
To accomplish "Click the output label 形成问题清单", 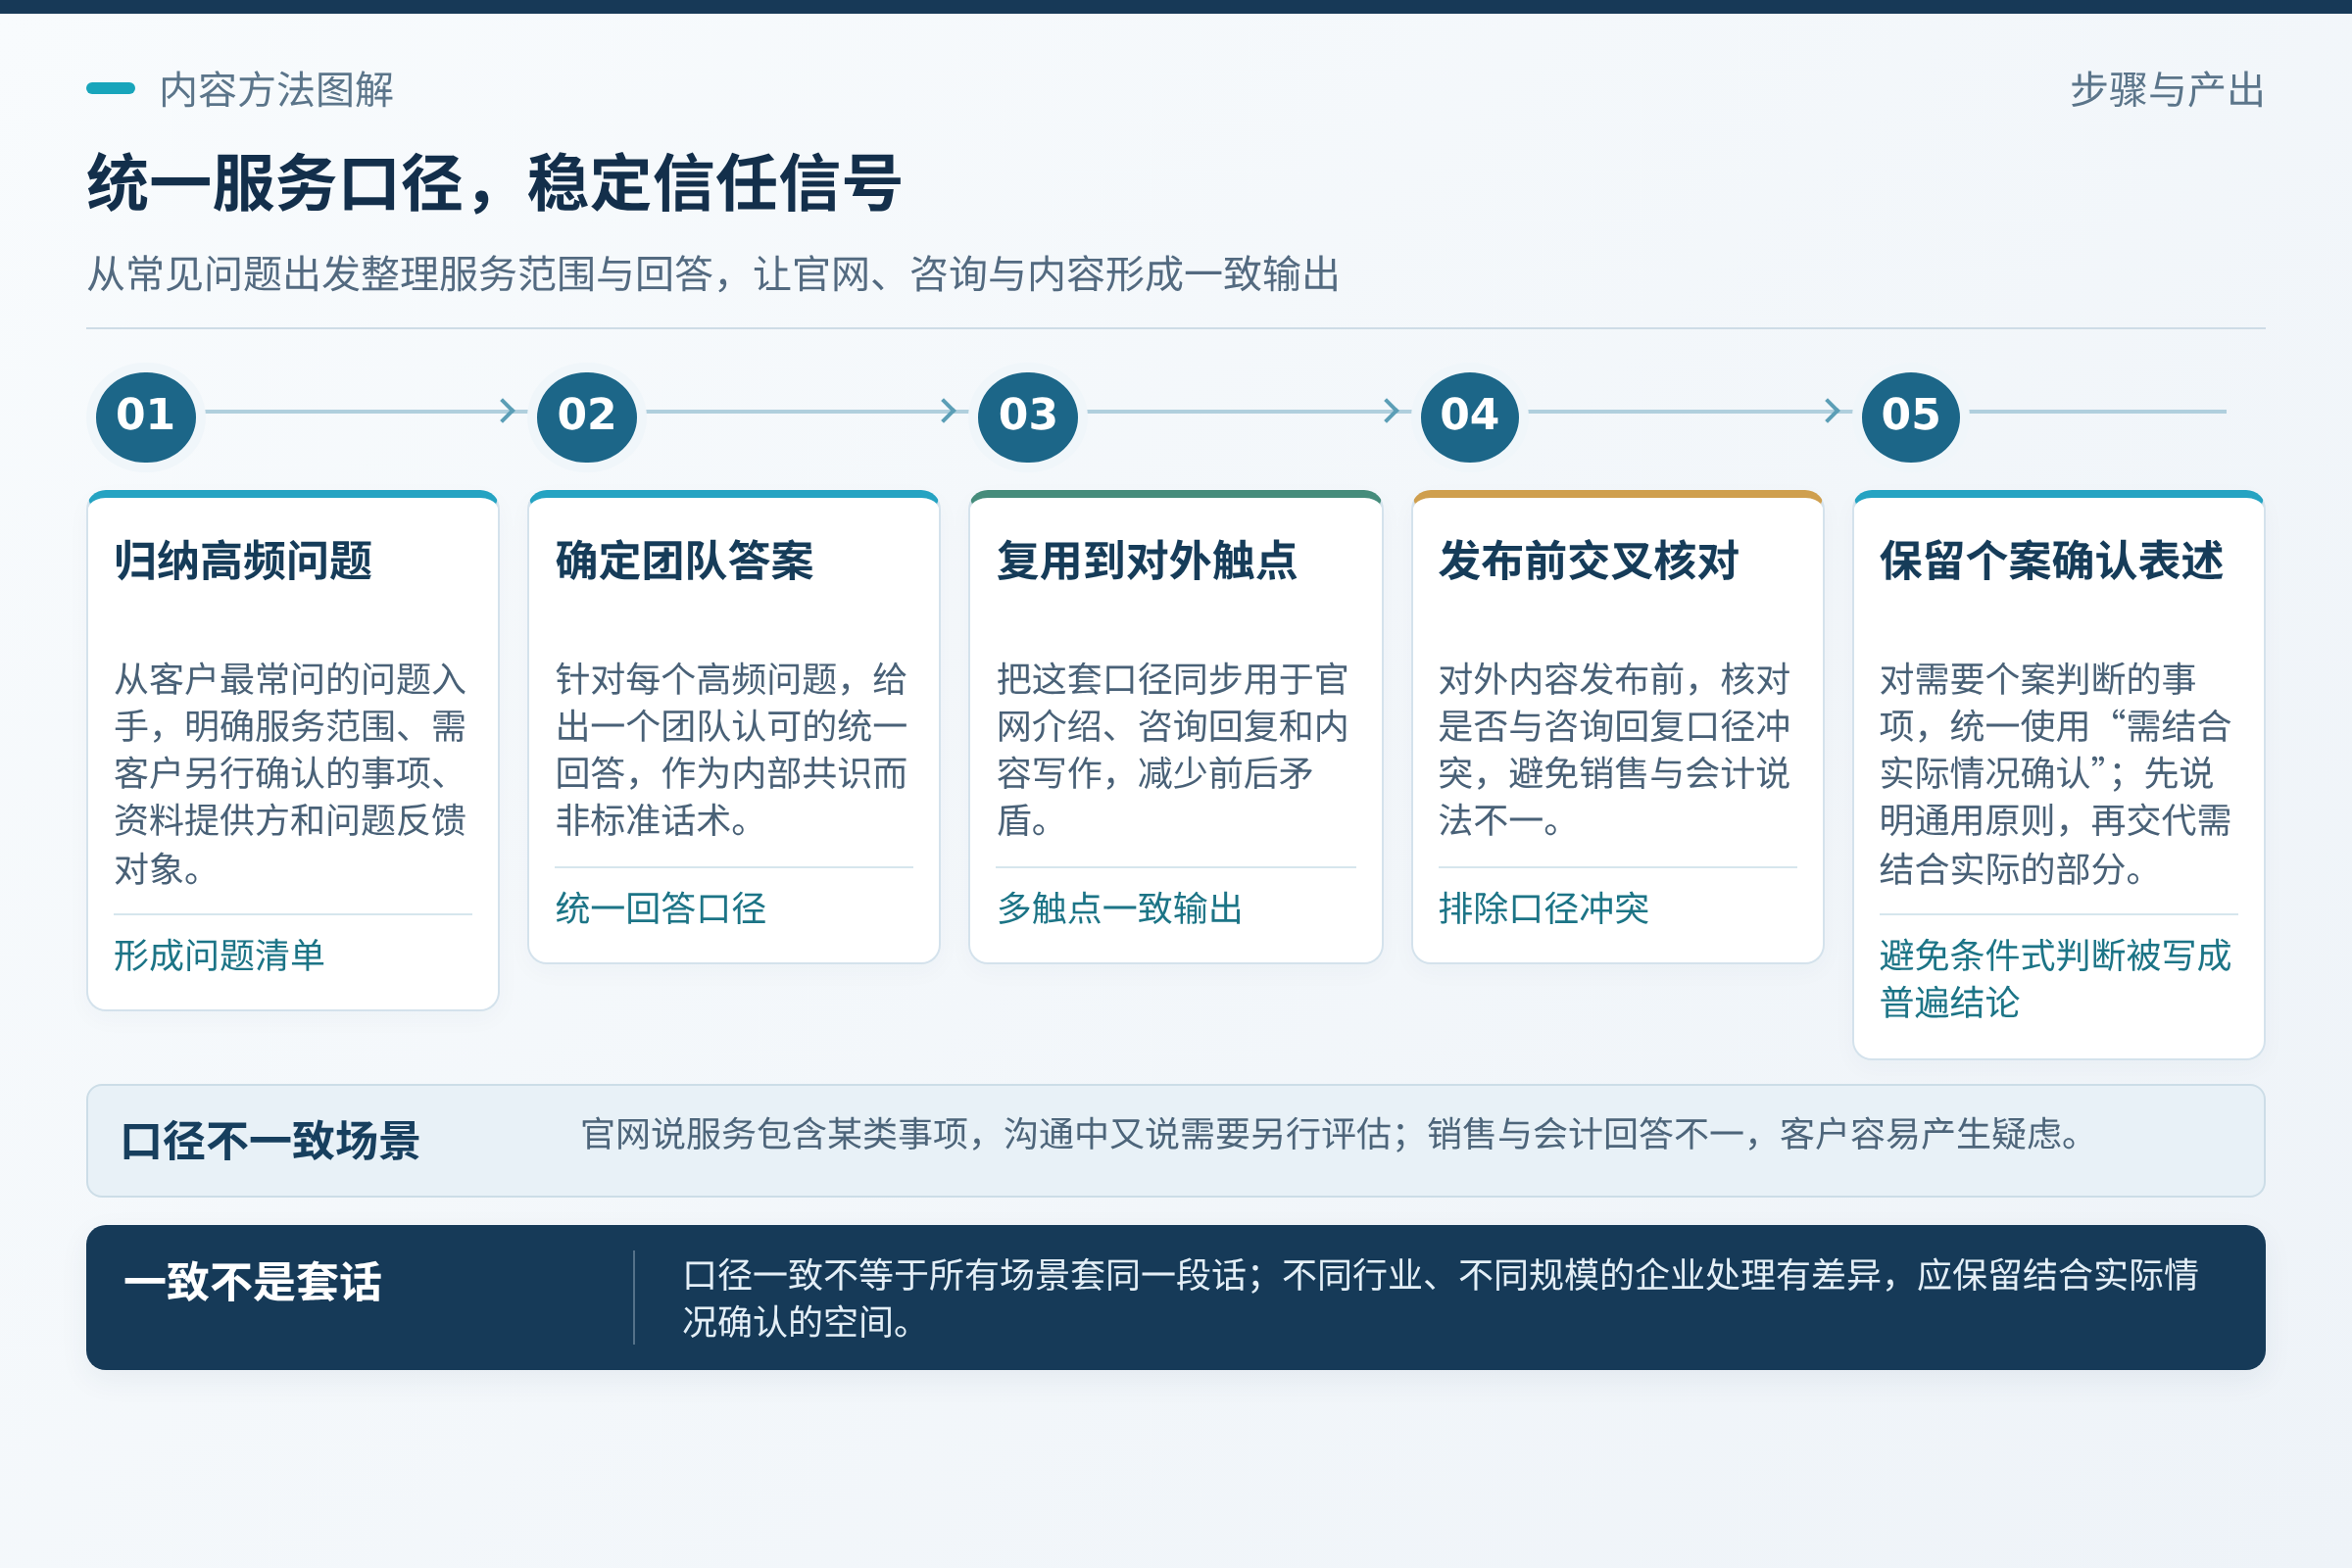I will (x=219, y=956).
